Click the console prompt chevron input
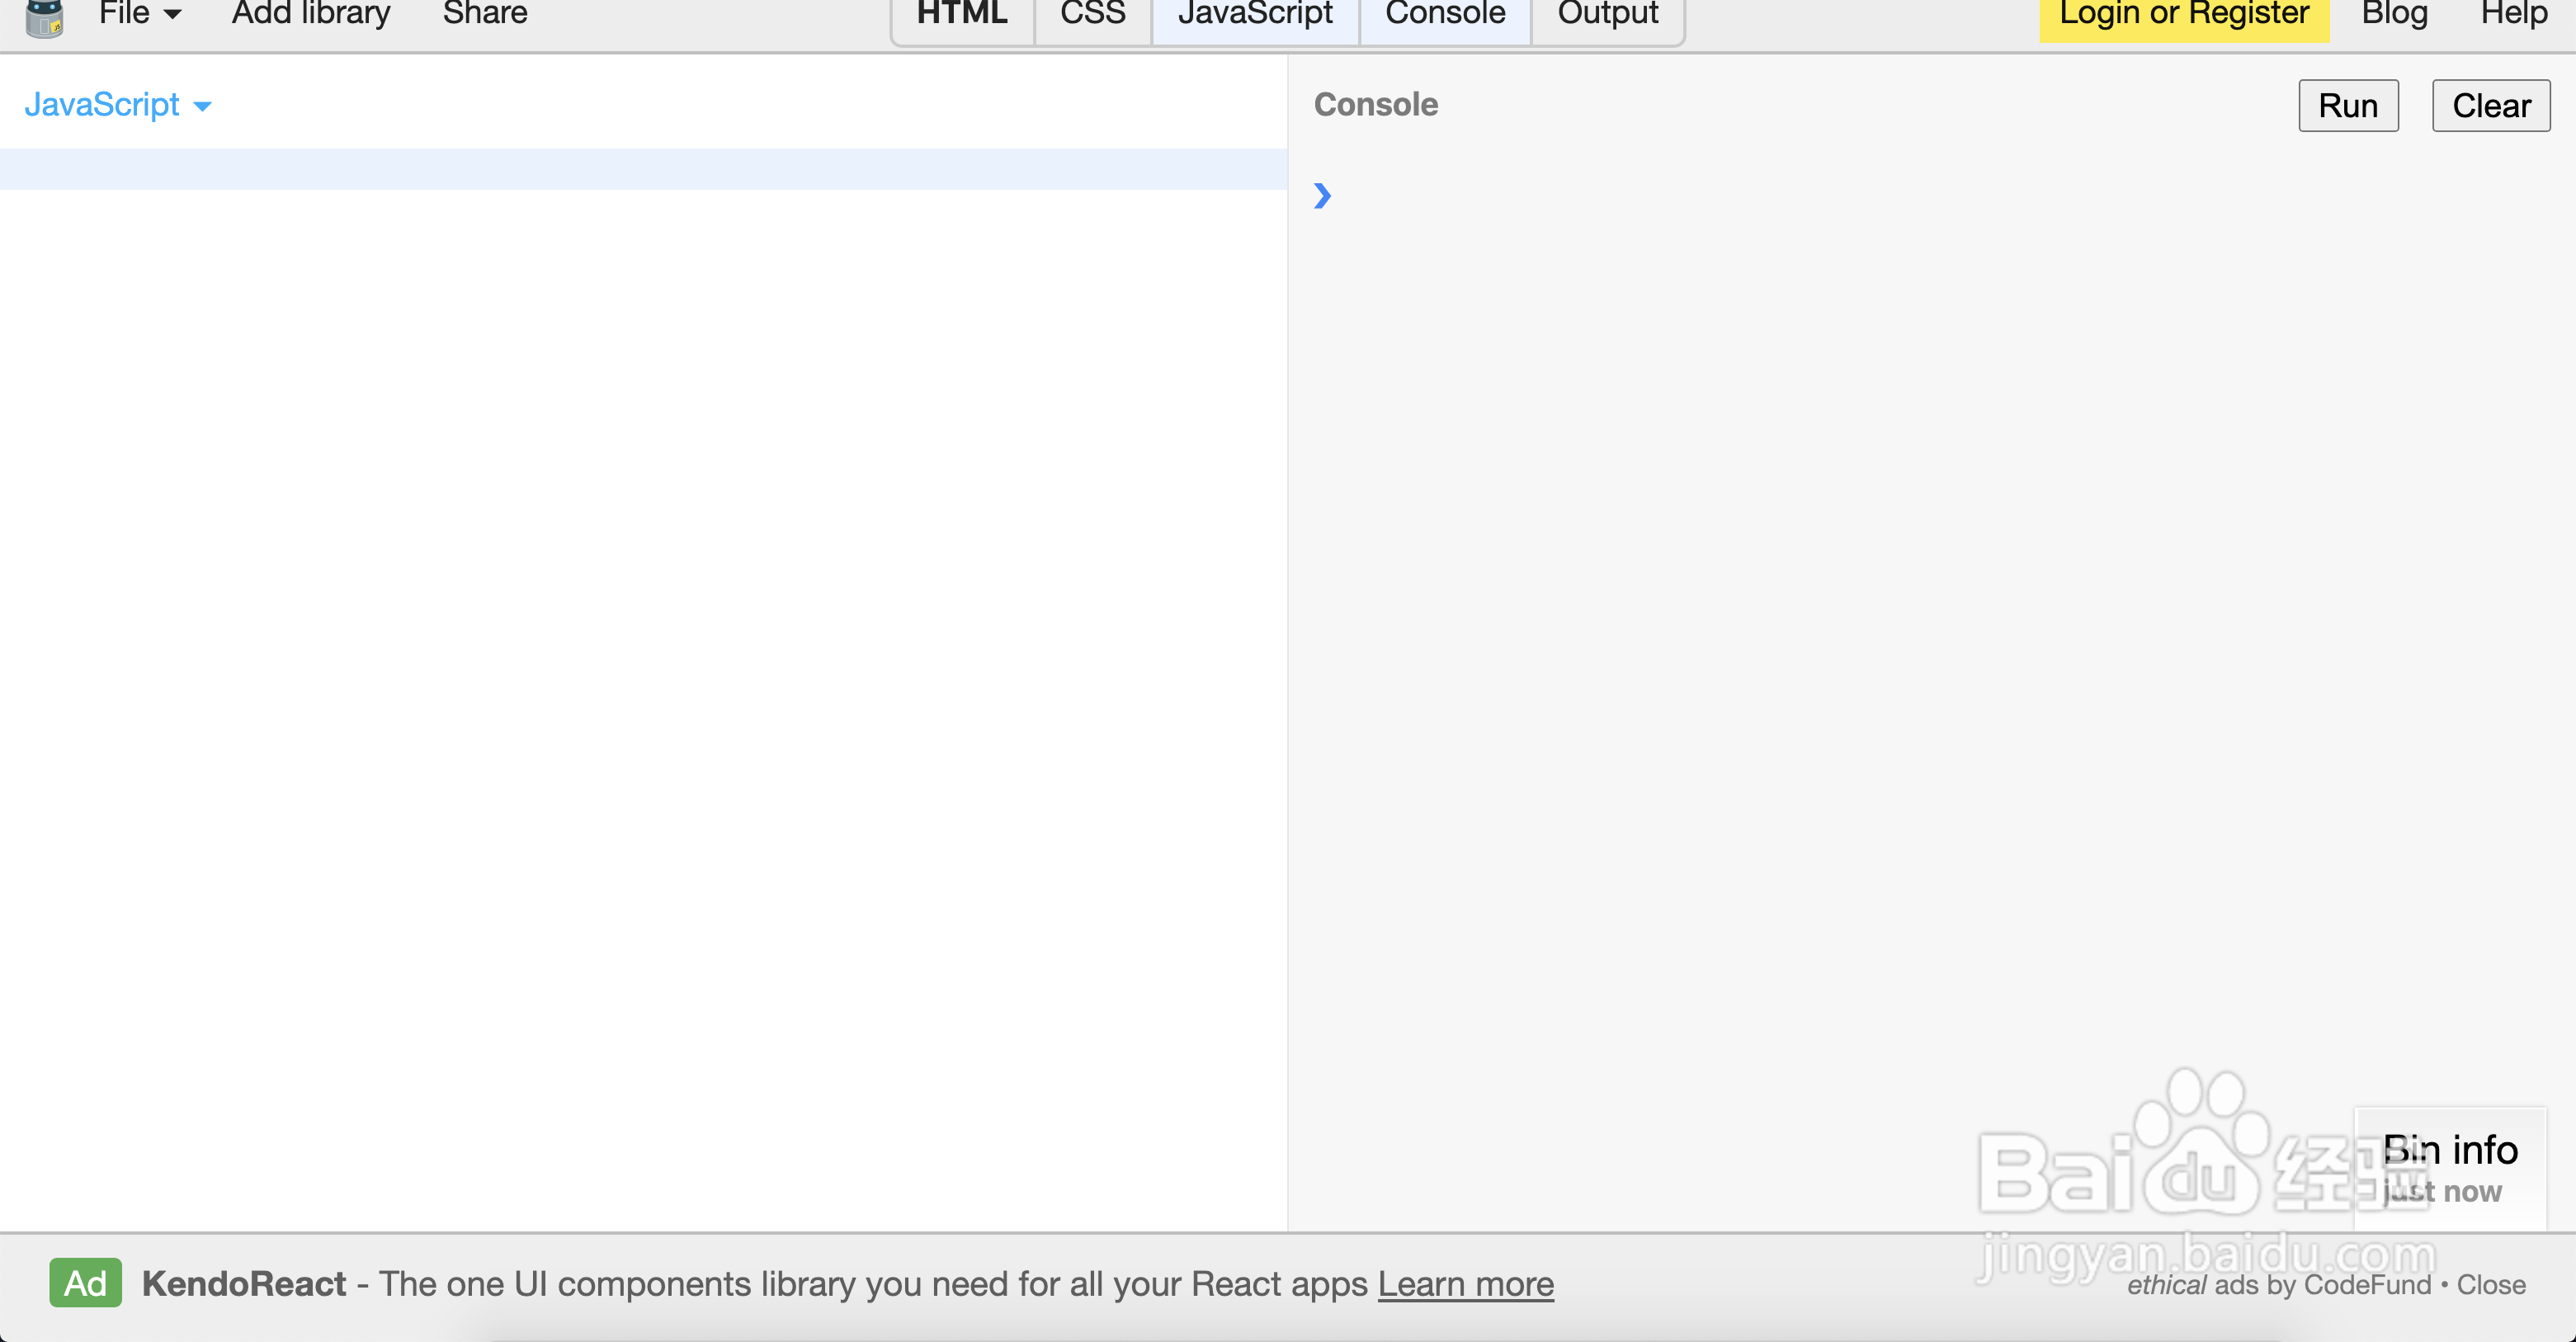This screenshot has height=1342, width=2576. (x=1322, y=196)
